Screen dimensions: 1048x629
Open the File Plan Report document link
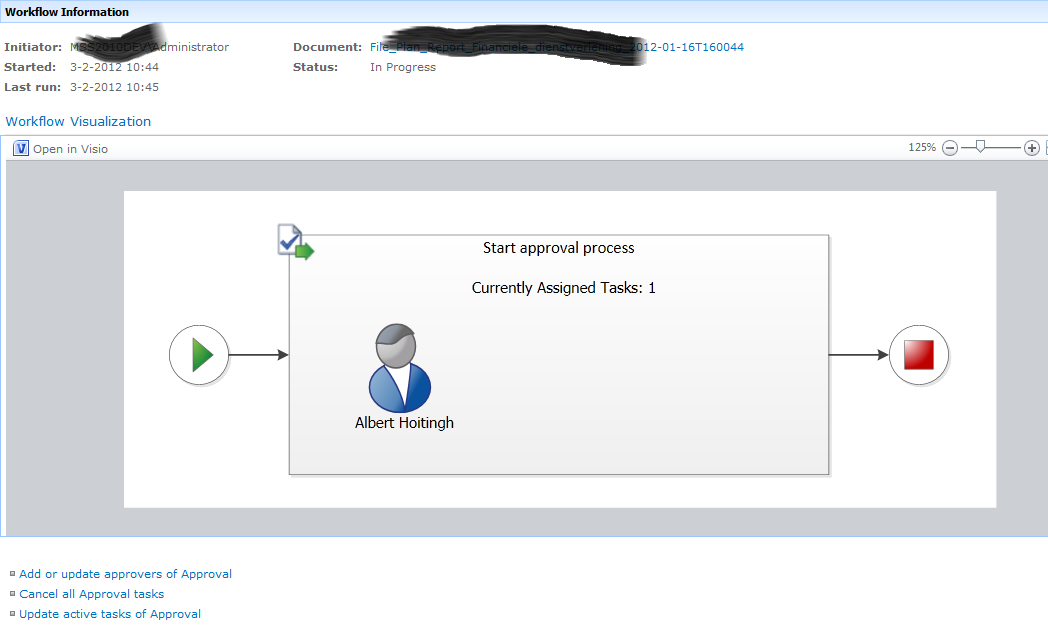click(556, 47)
